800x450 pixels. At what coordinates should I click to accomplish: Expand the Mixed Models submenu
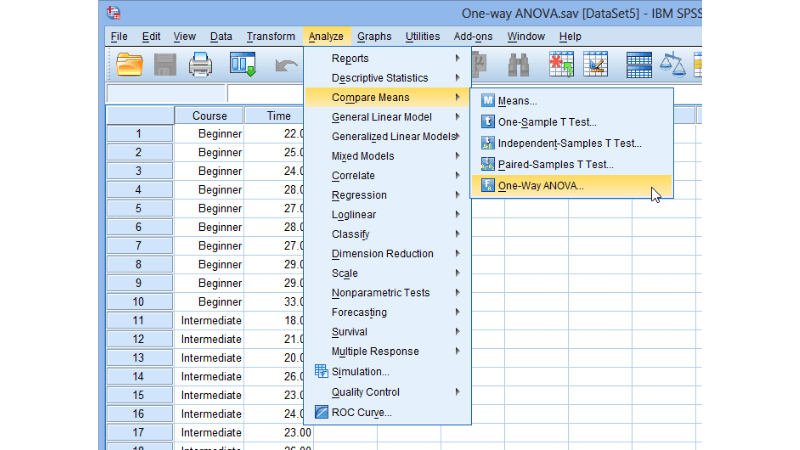(387, 156)
